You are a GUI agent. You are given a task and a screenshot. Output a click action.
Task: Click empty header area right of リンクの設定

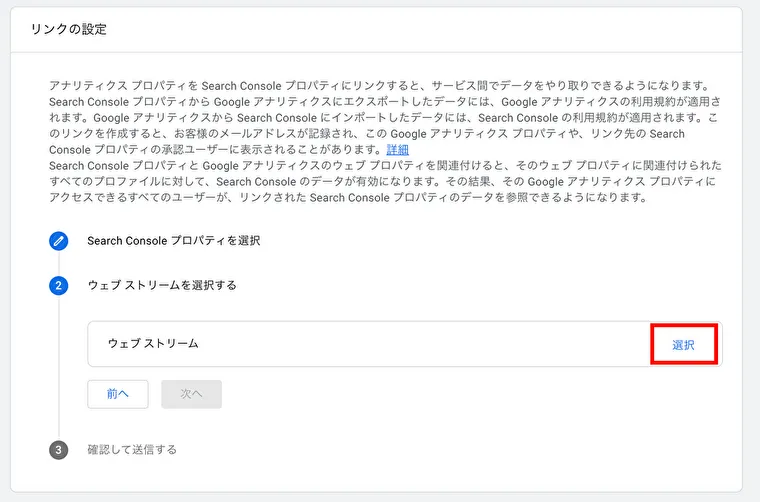pos(422,30)
